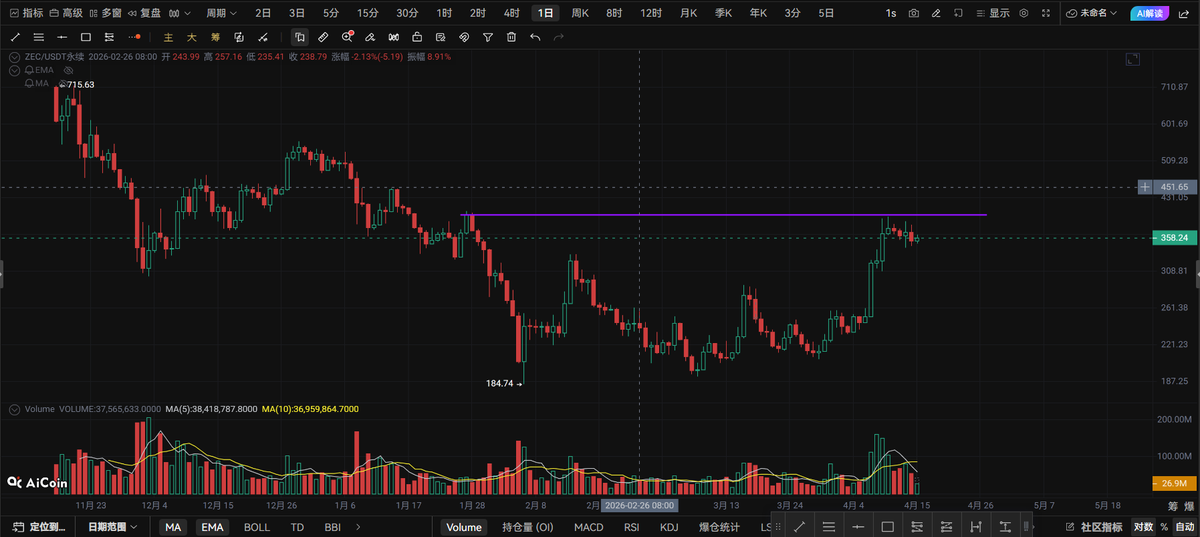Select the 1s tick interval
Image resolution: width=1200 pixels, height=537 pixels.
891,13
